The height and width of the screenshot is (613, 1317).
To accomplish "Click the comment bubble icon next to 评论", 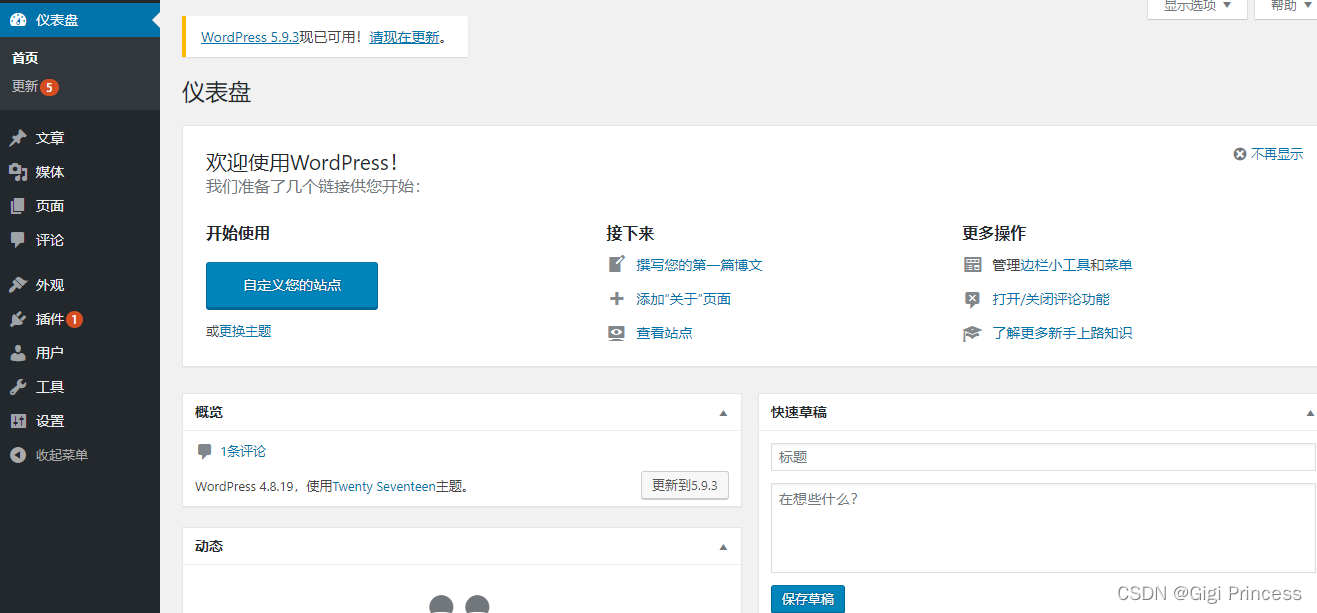I will point(18,240).
